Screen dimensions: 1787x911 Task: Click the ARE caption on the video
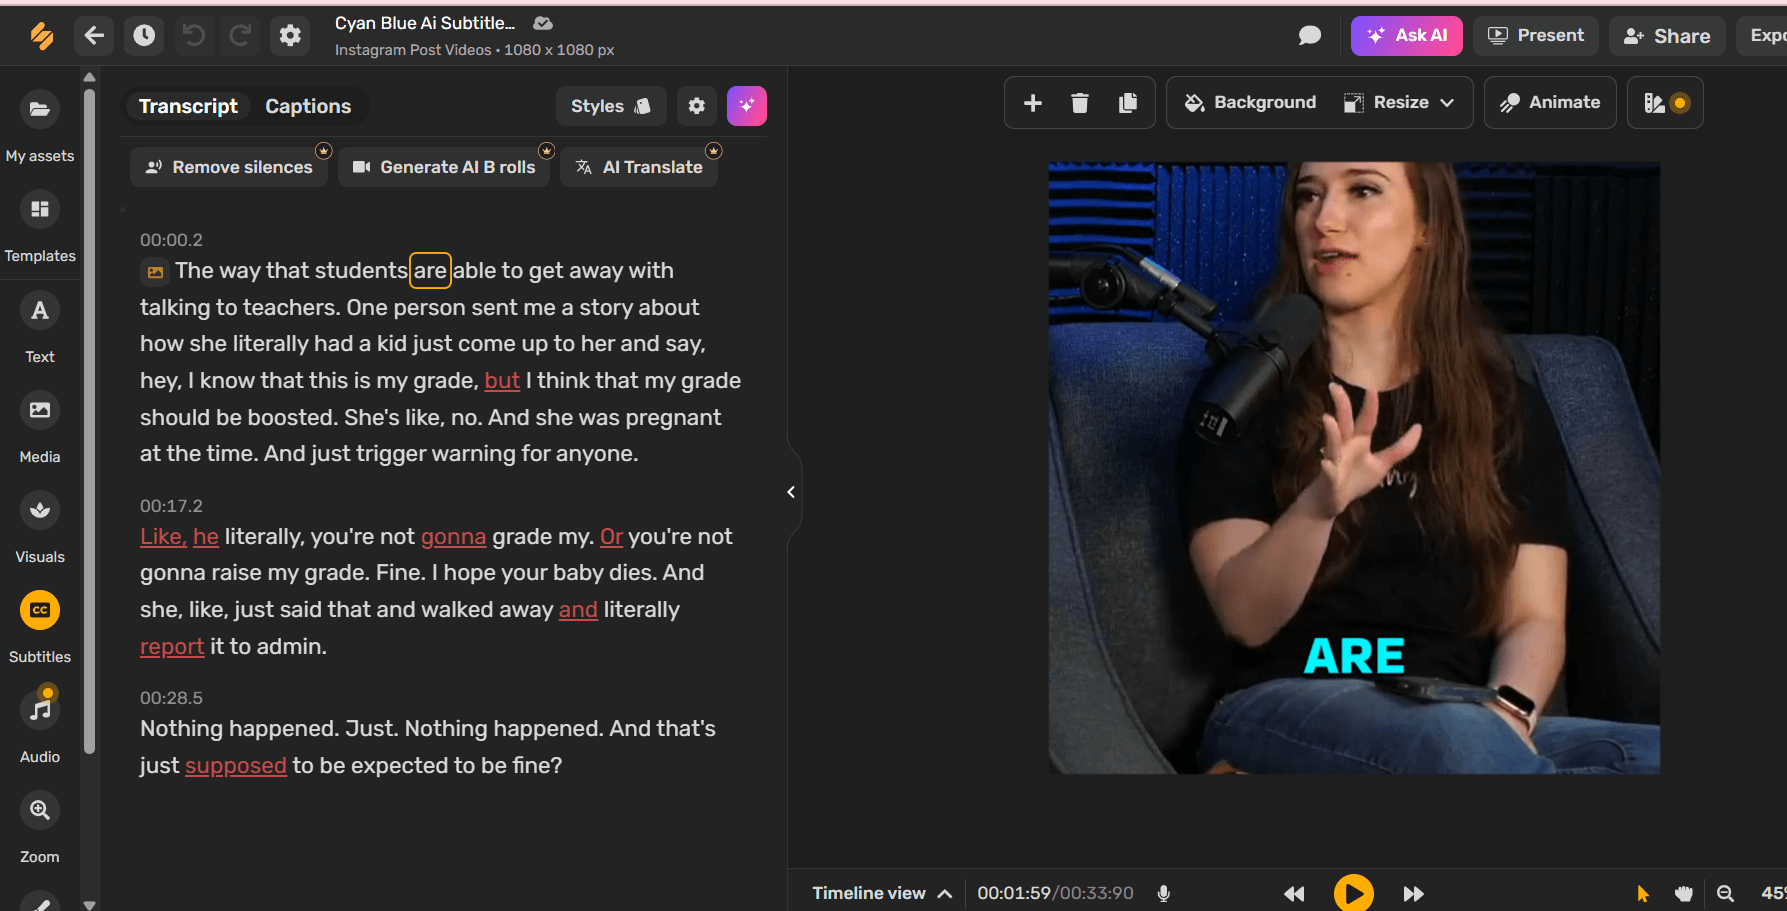coord(1354,657)
